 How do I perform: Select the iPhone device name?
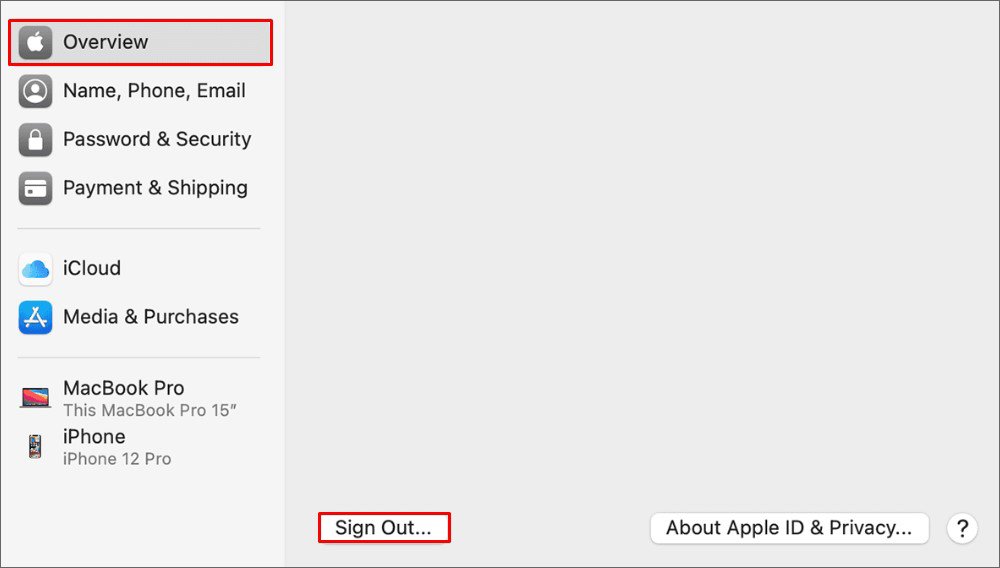[94, 437]
